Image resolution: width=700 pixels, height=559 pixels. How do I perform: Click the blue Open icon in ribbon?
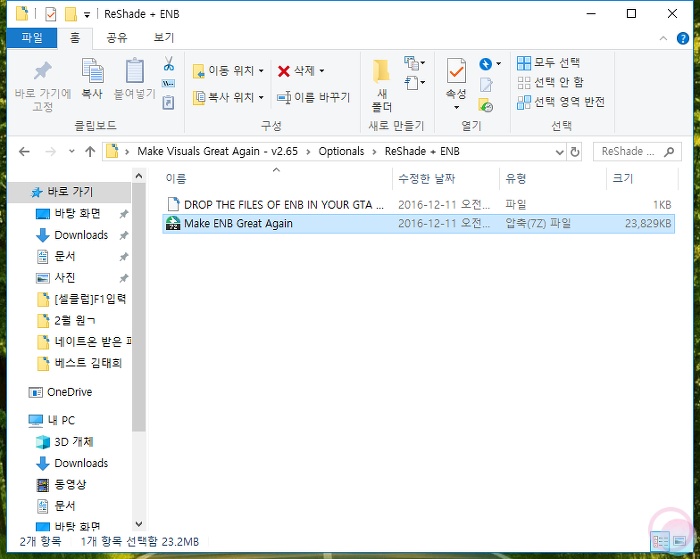click(x=485, y=64)
